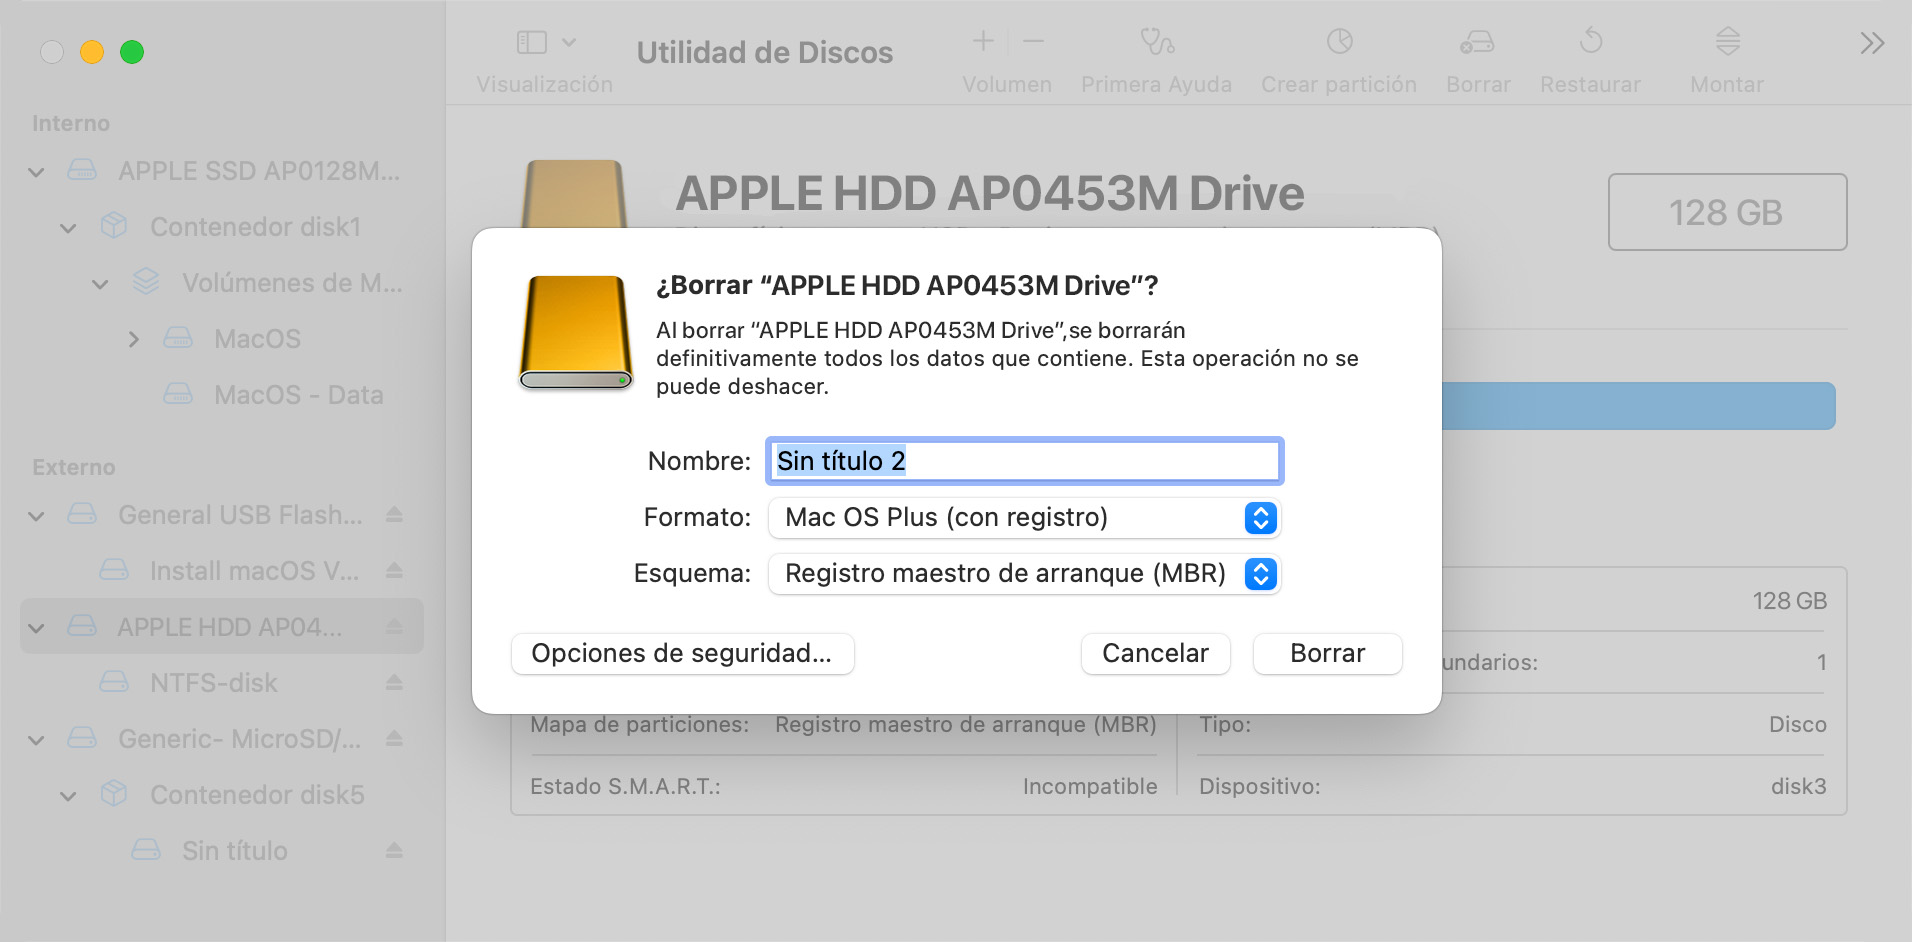
Task: Expand the MacOS volume
Action: 134,340
